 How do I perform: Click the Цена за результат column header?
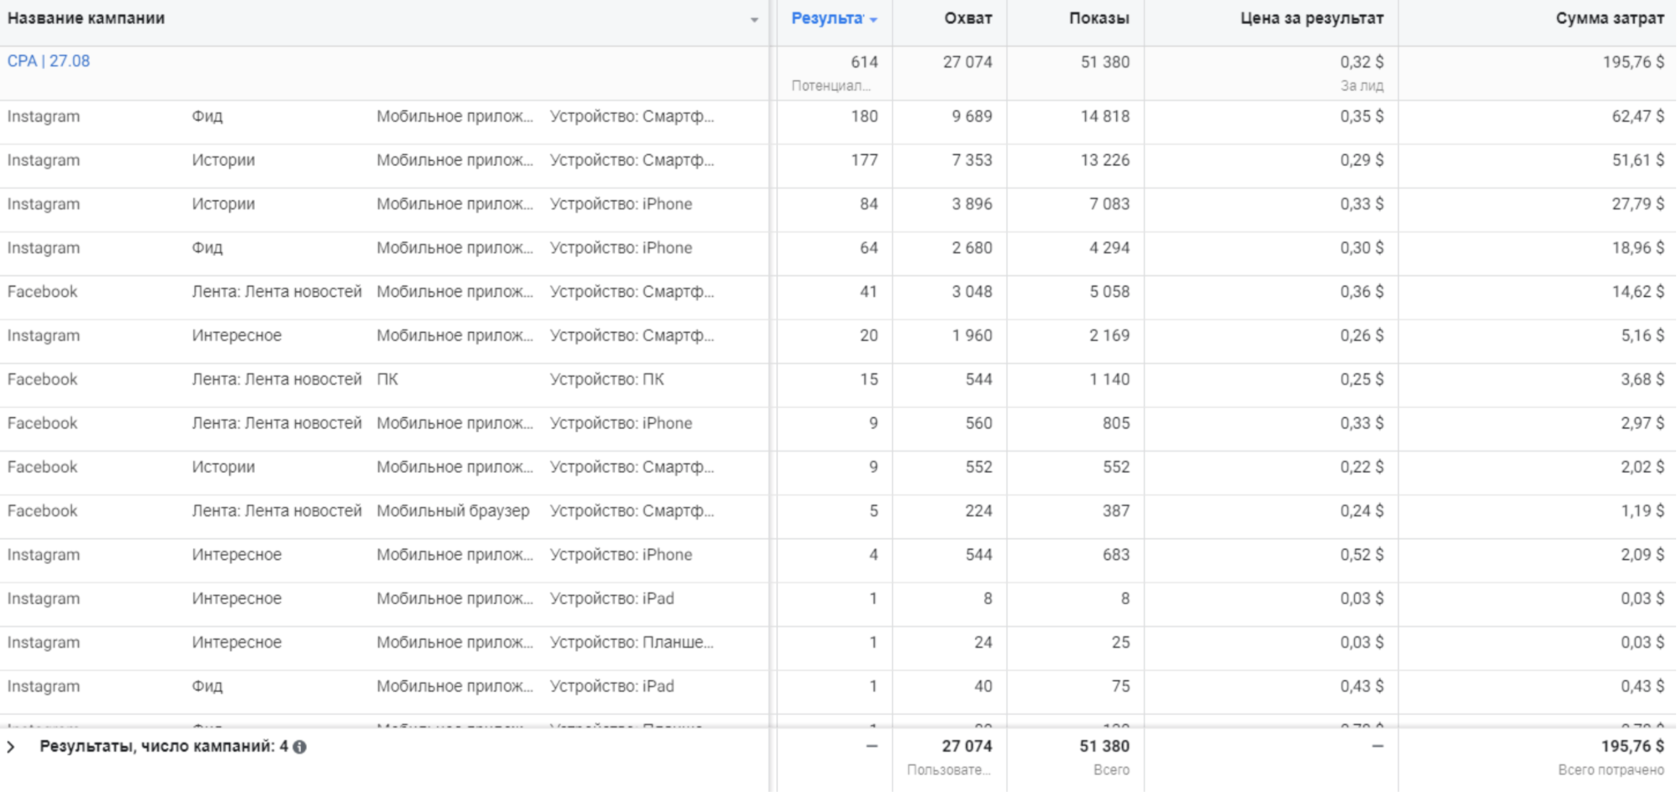click(1312, 18)
